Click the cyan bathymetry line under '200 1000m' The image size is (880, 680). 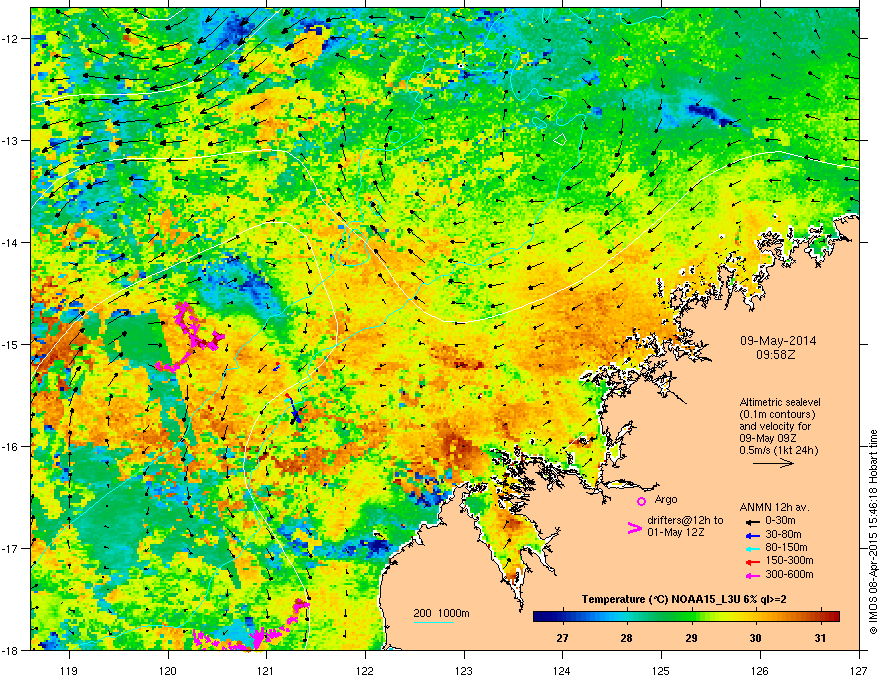[x=434, y=622]
